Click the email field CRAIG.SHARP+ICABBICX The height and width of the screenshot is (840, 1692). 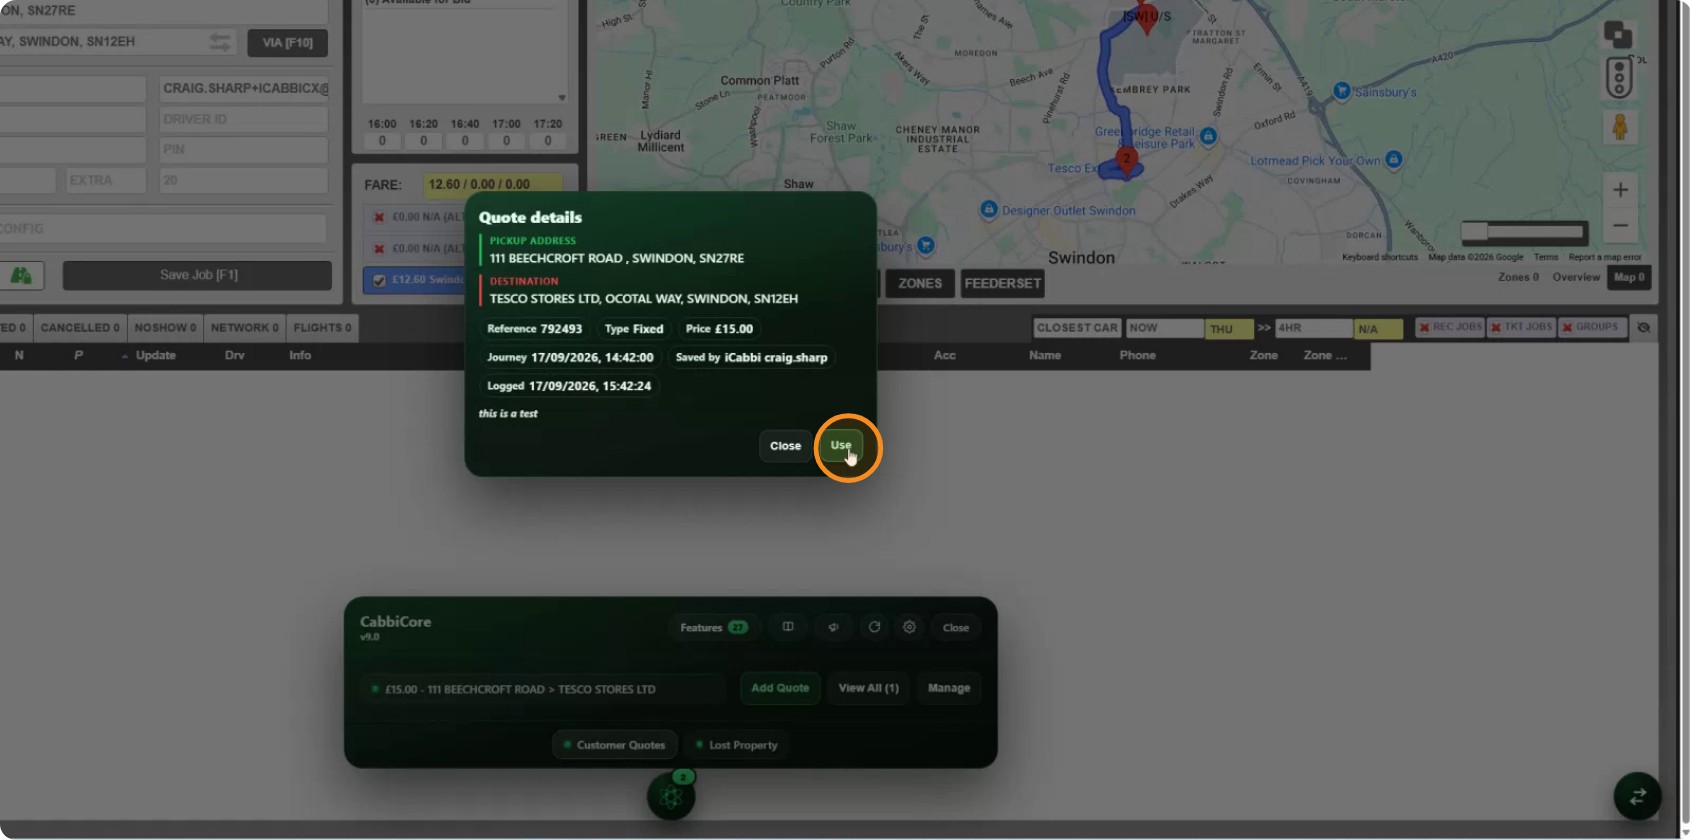(x=243, y=88)
